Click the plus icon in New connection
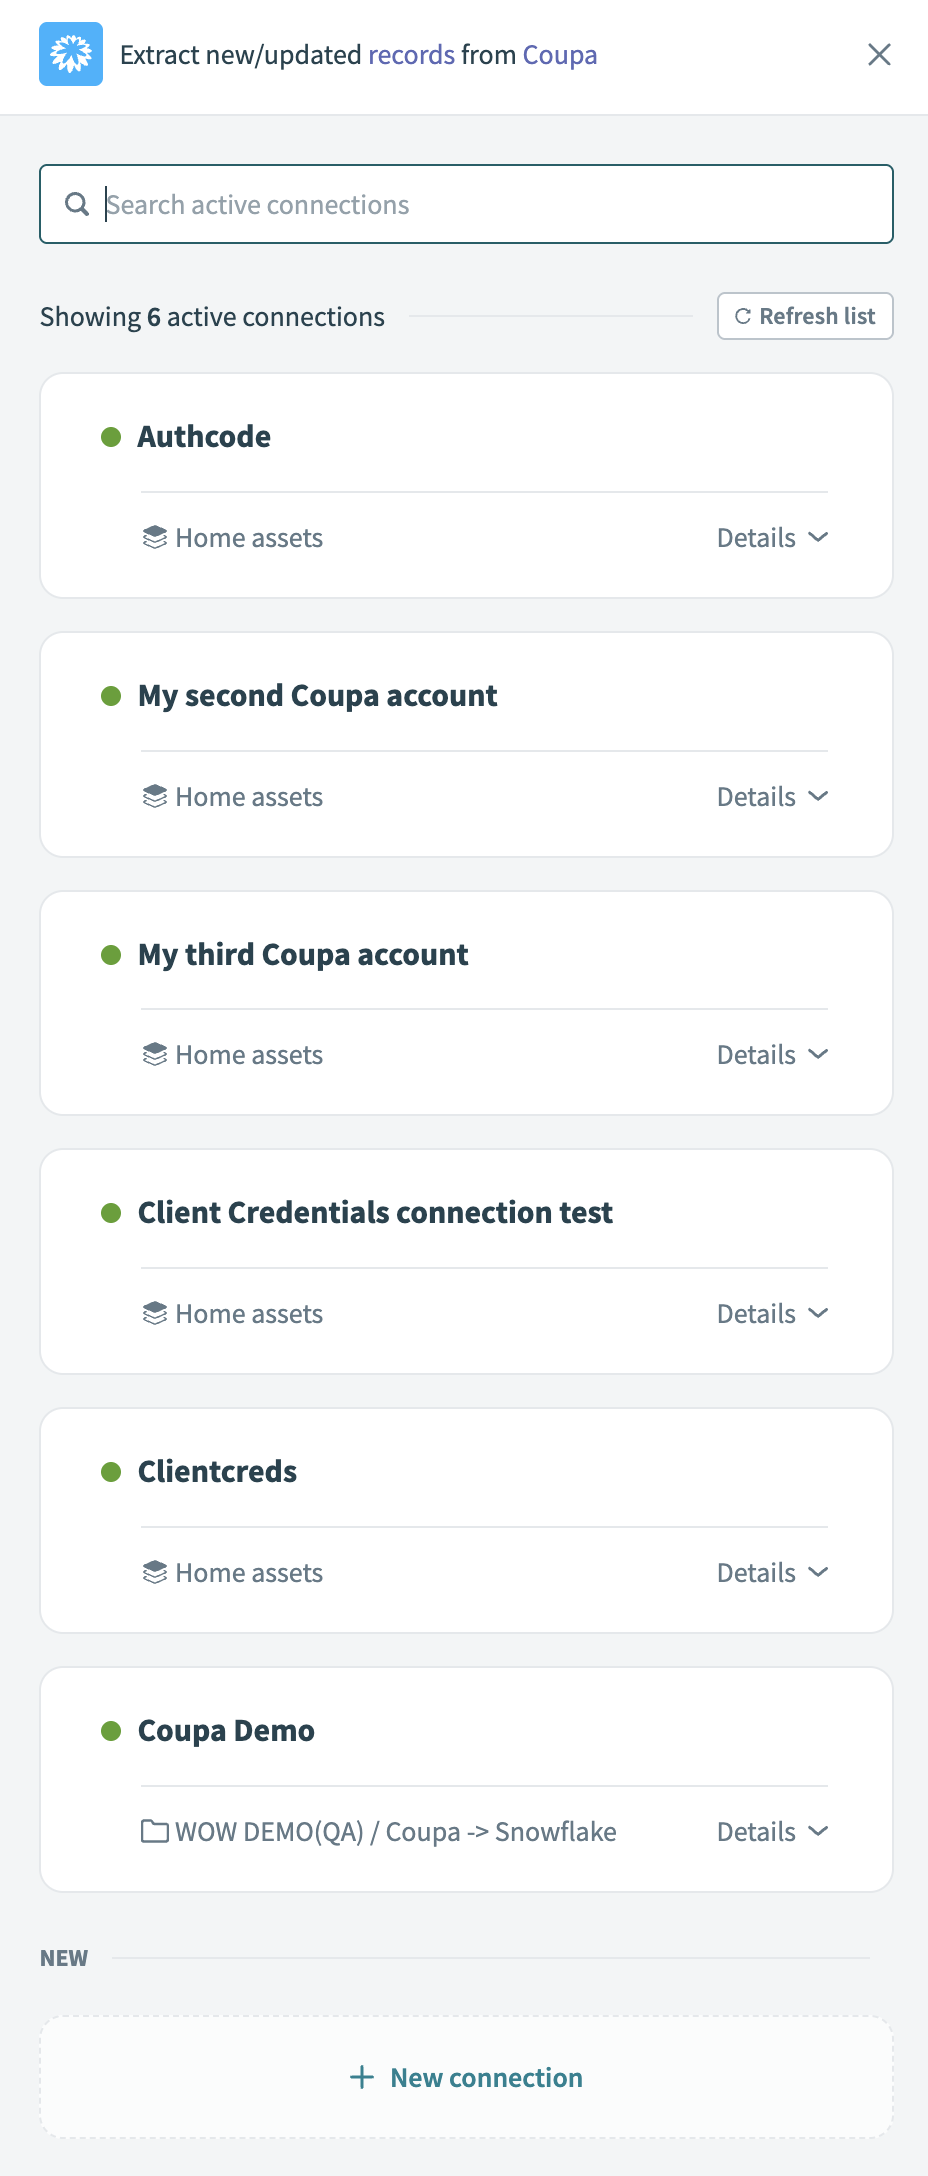This screenshot has height=2176, width=928. 361,2077
